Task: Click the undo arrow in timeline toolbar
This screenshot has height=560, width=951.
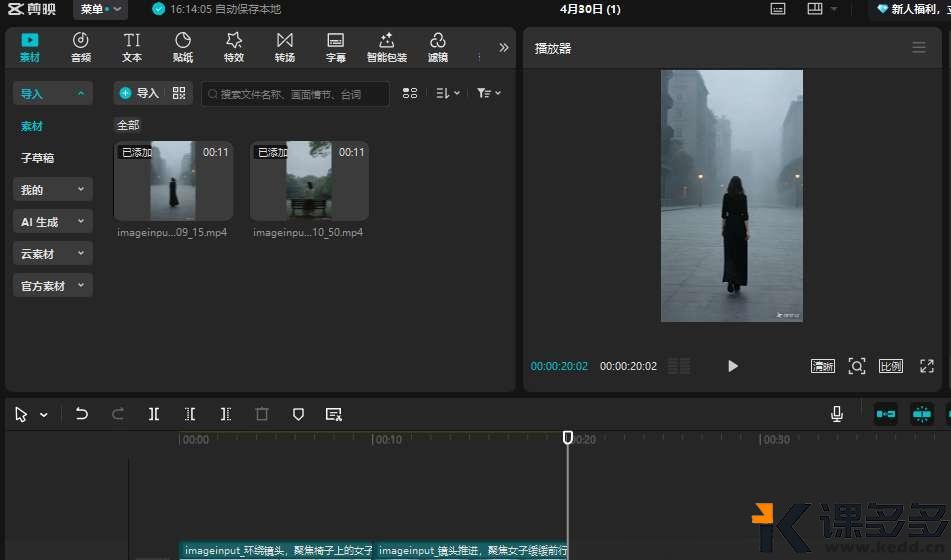Action: pyautogui.click(x=82, y=414)
